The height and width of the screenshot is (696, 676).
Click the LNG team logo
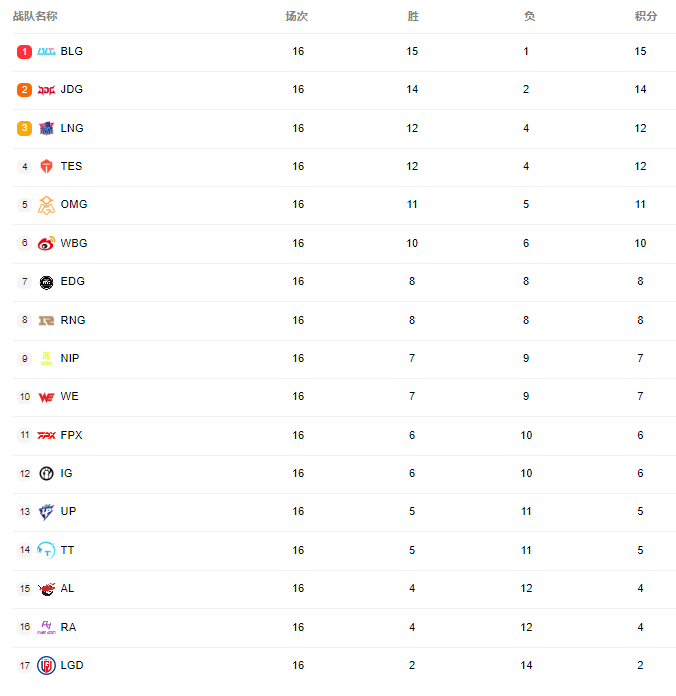[x=46, y=128]
